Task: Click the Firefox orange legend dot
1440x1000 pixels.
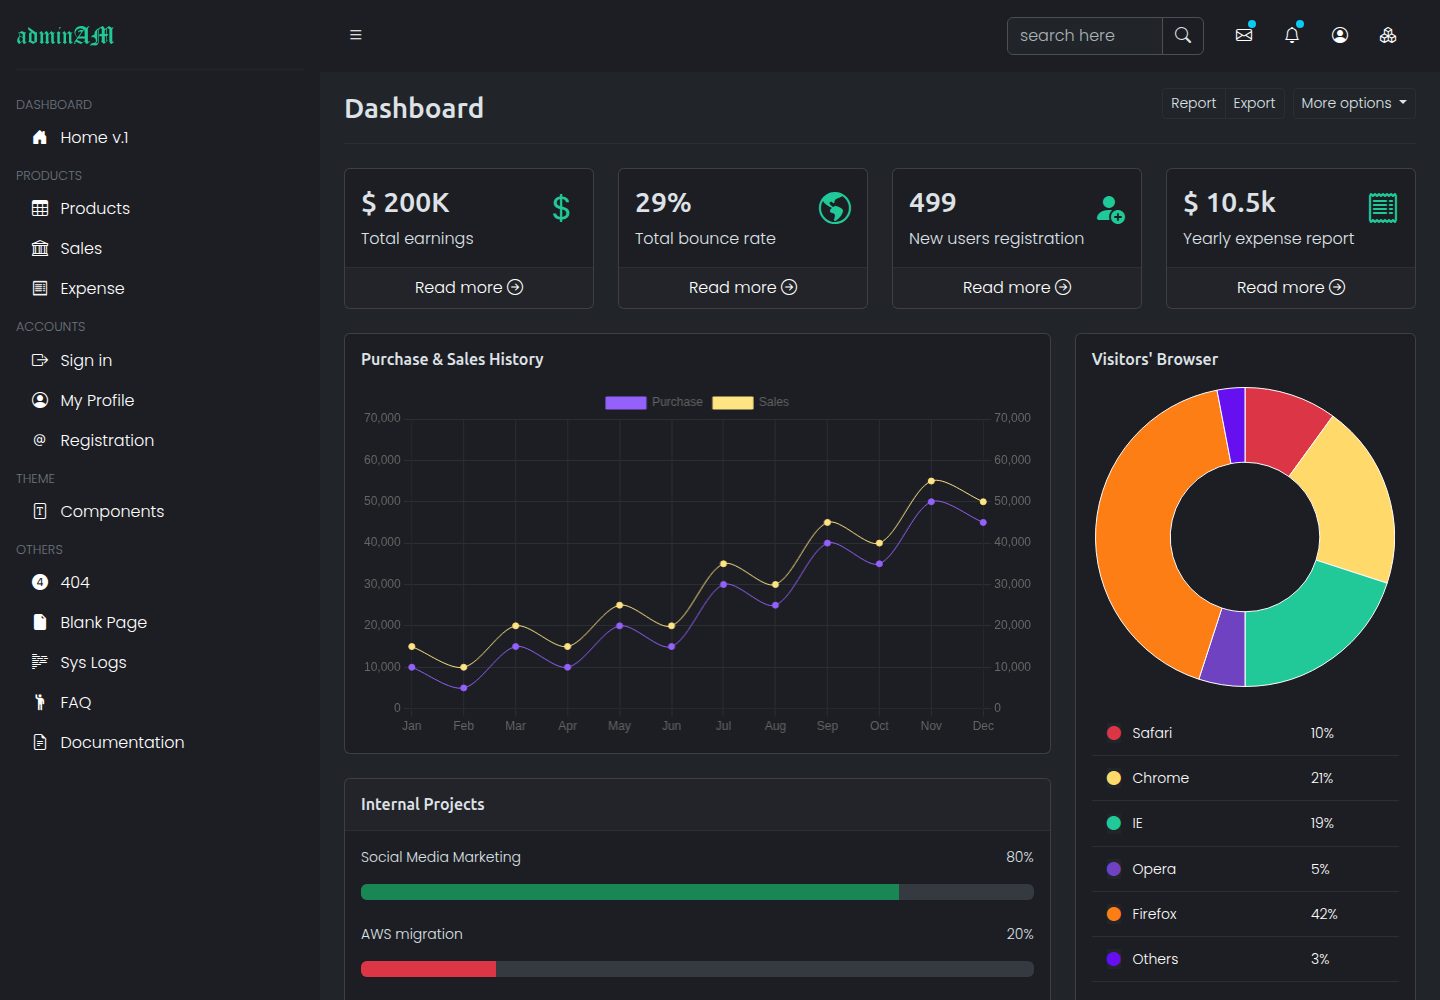Action: coord(1114,914)
